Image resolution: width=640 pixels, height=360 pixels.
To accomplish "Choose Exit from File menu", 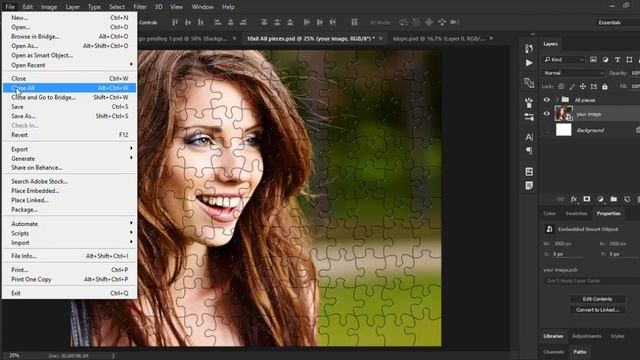I will (x=69, y=293).
